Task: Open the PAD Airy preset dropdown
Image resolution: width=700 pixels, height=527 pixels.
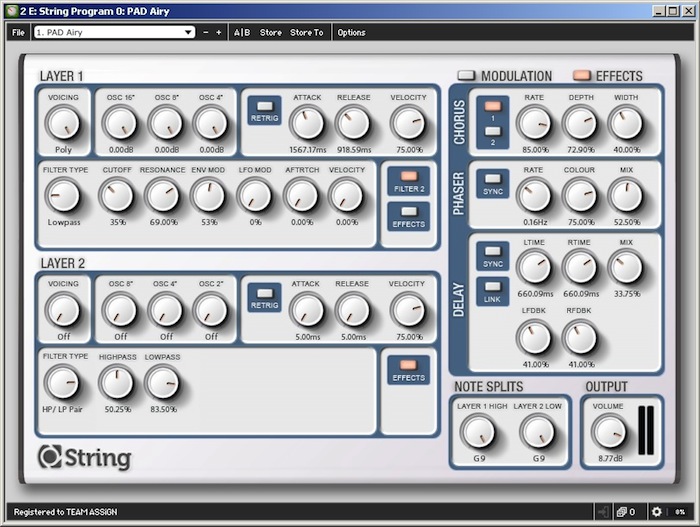Action: [x=113, y=32]
